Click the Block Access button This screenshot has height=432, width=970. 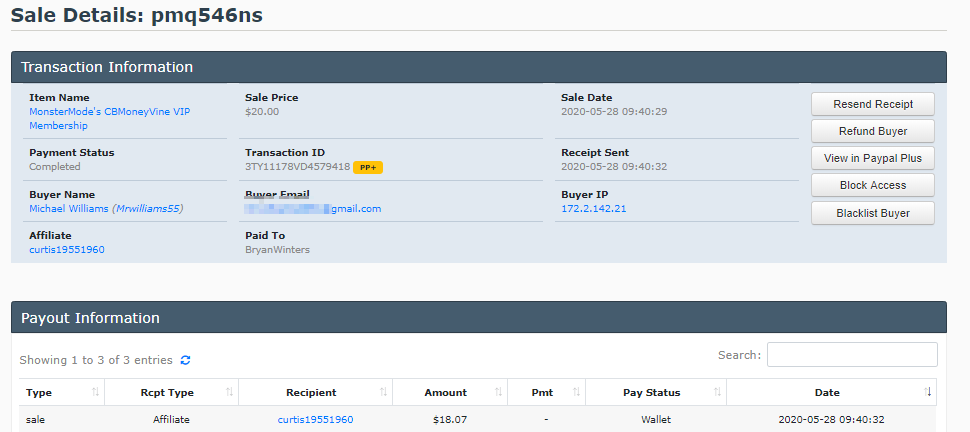[x=873, y=185]
